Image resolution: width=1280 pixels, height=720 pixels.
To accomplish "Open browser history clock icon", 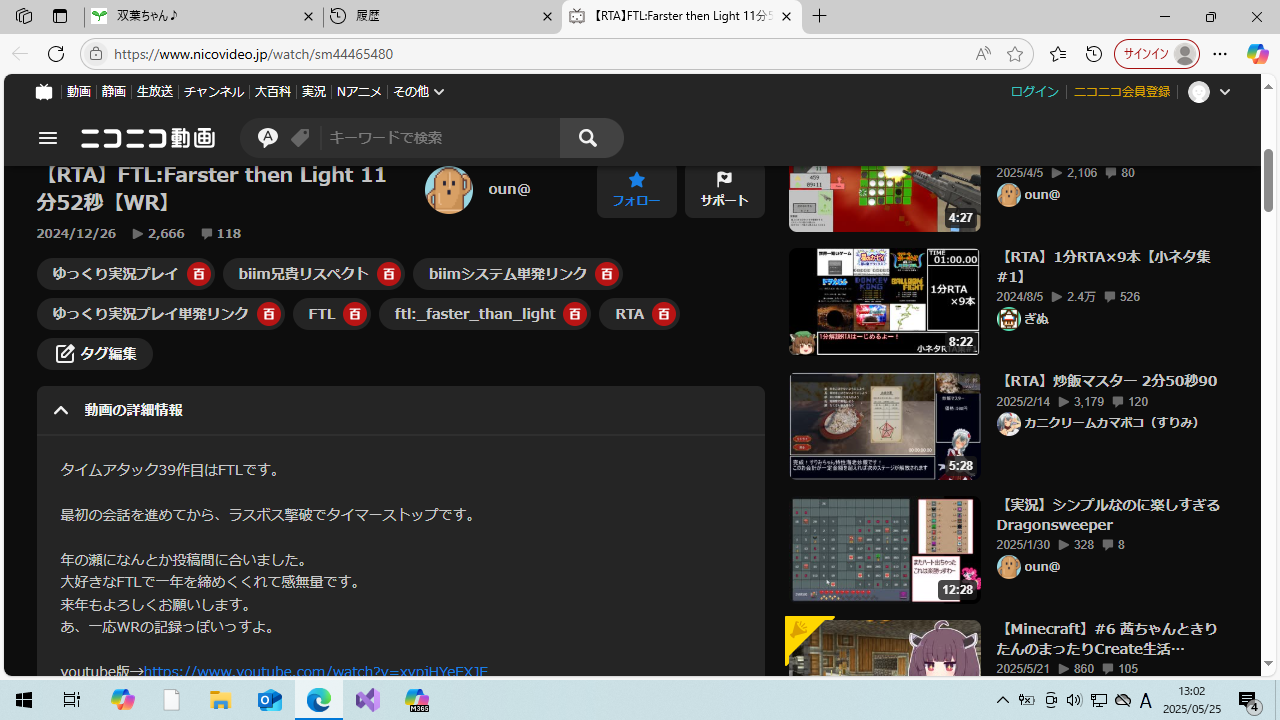I will (x=1094, y=54).
